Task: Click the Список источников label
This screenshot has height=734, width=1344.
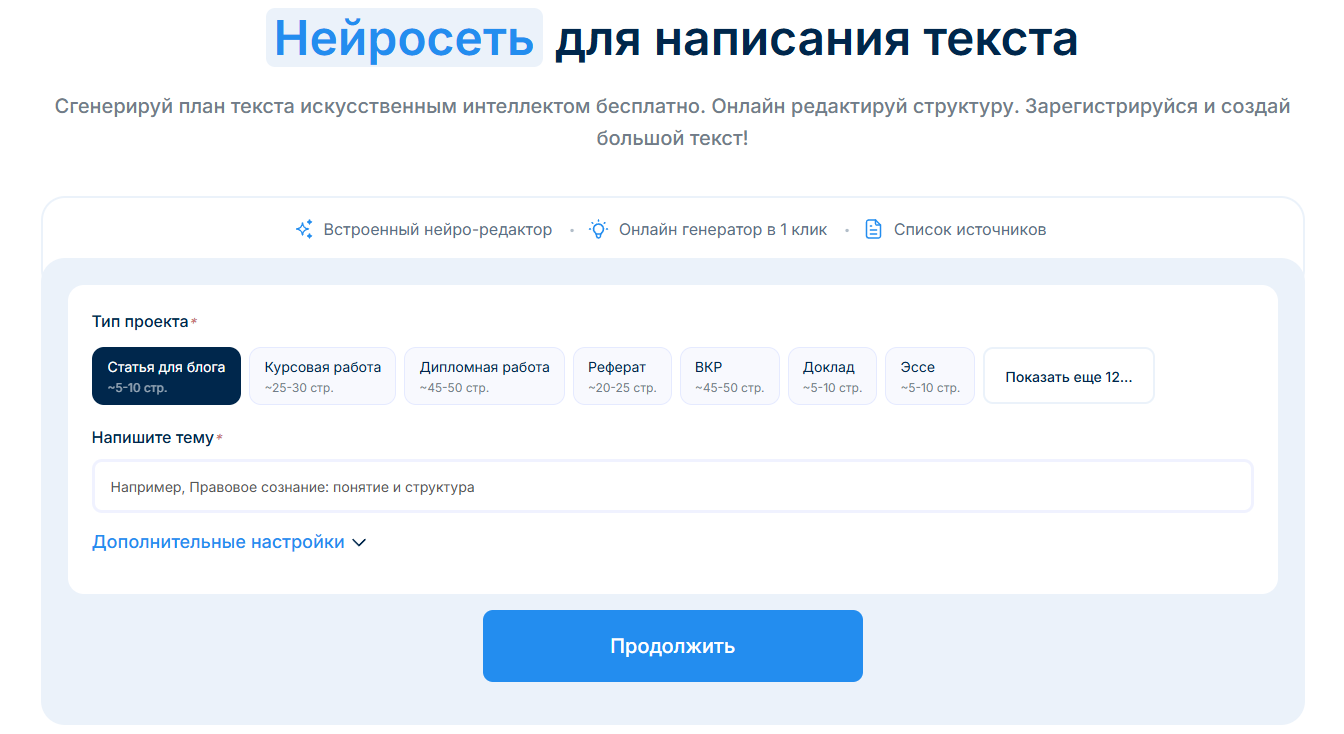Action: (969, 230)
